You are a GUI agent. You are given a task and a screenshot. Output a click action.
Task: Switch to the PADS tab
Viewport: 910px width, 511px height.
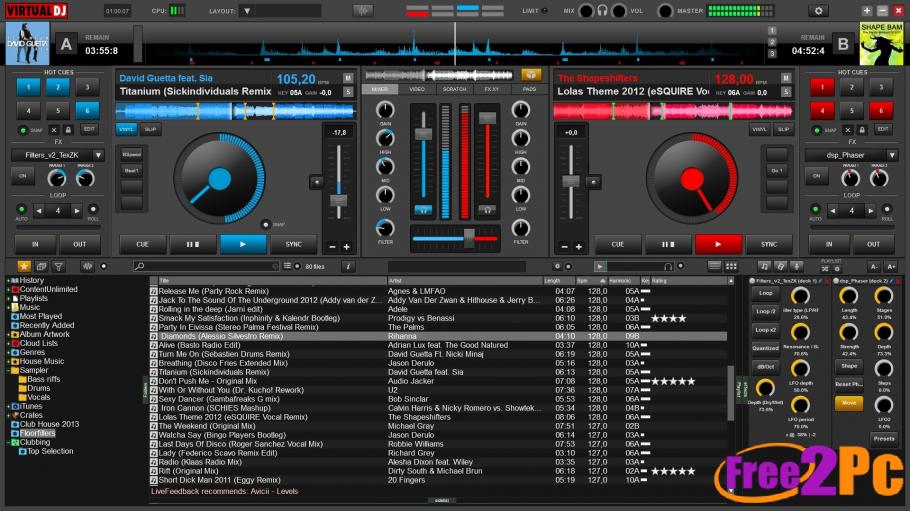click(529, 89)
